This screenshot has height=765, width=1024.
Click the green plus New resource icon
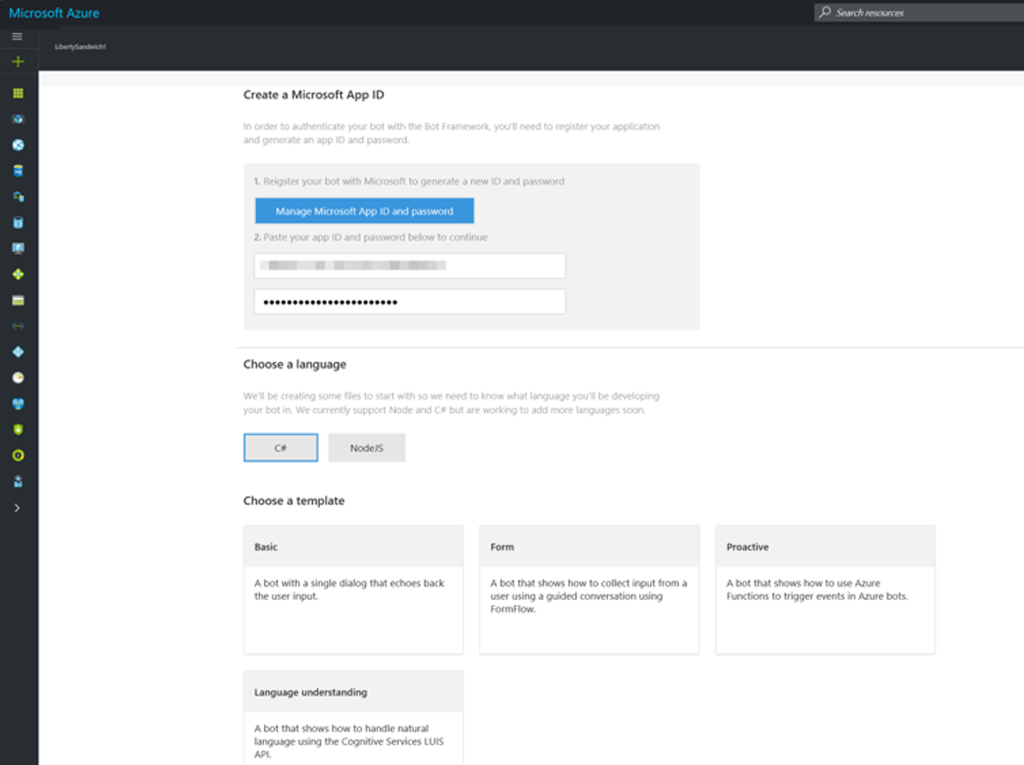[x=17, y=62]
